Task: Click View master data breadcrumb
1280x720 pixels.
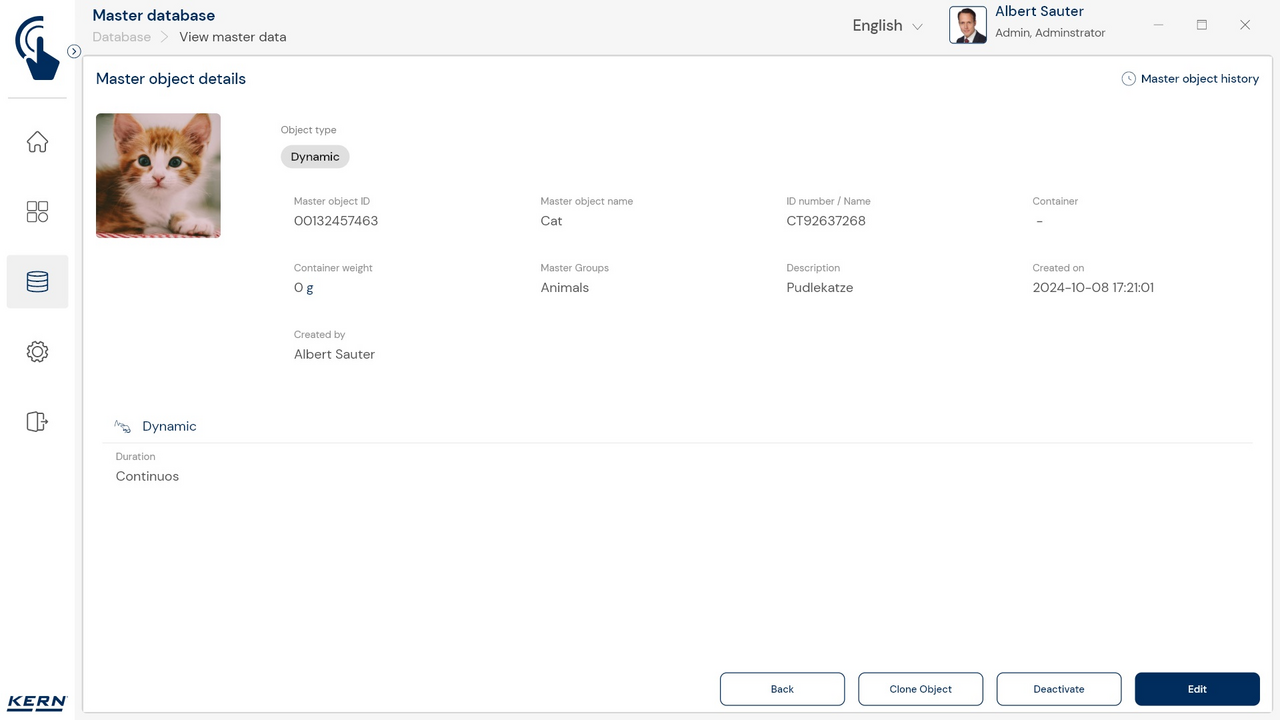Action: click(x=232, y=37)
